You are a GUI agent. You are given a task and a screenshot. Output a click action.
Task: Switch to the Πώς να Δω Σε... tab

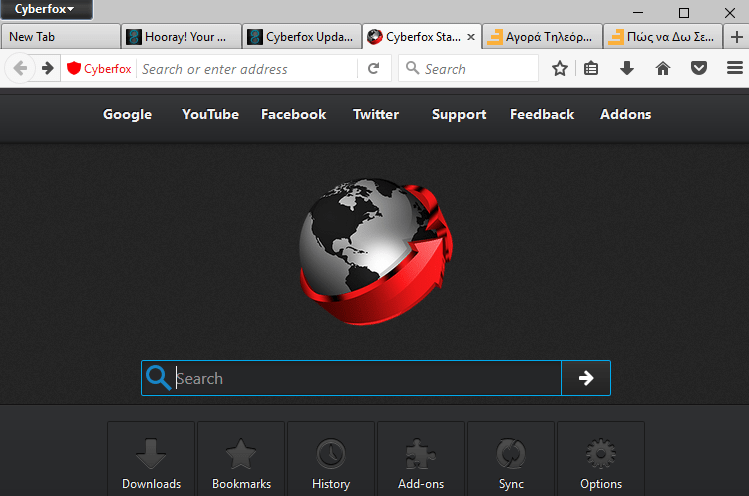663,37
